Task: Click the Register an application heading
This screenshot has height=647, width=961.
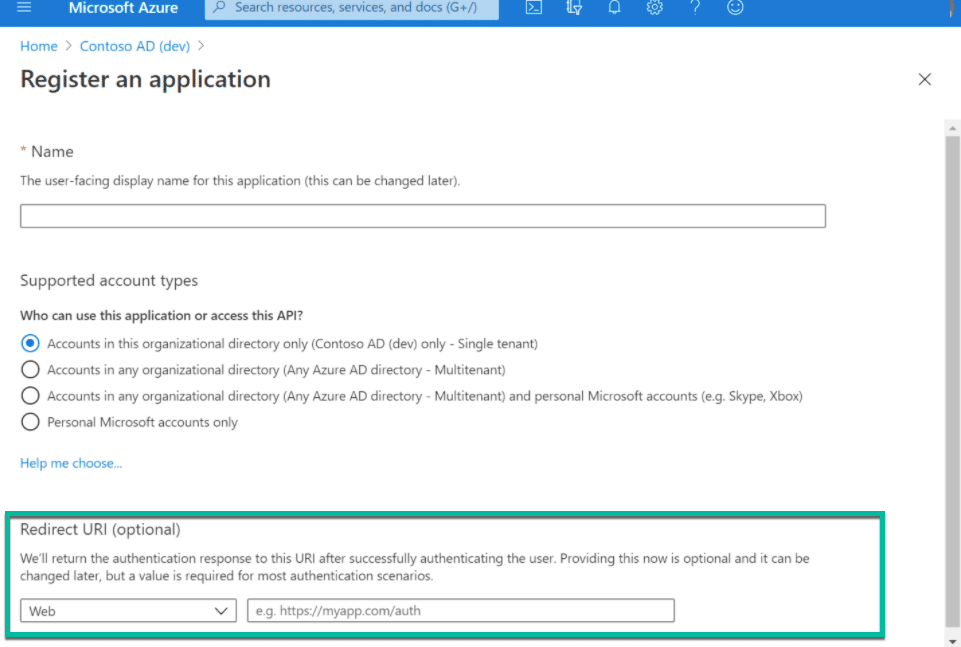Action: (x=145, y=80)
